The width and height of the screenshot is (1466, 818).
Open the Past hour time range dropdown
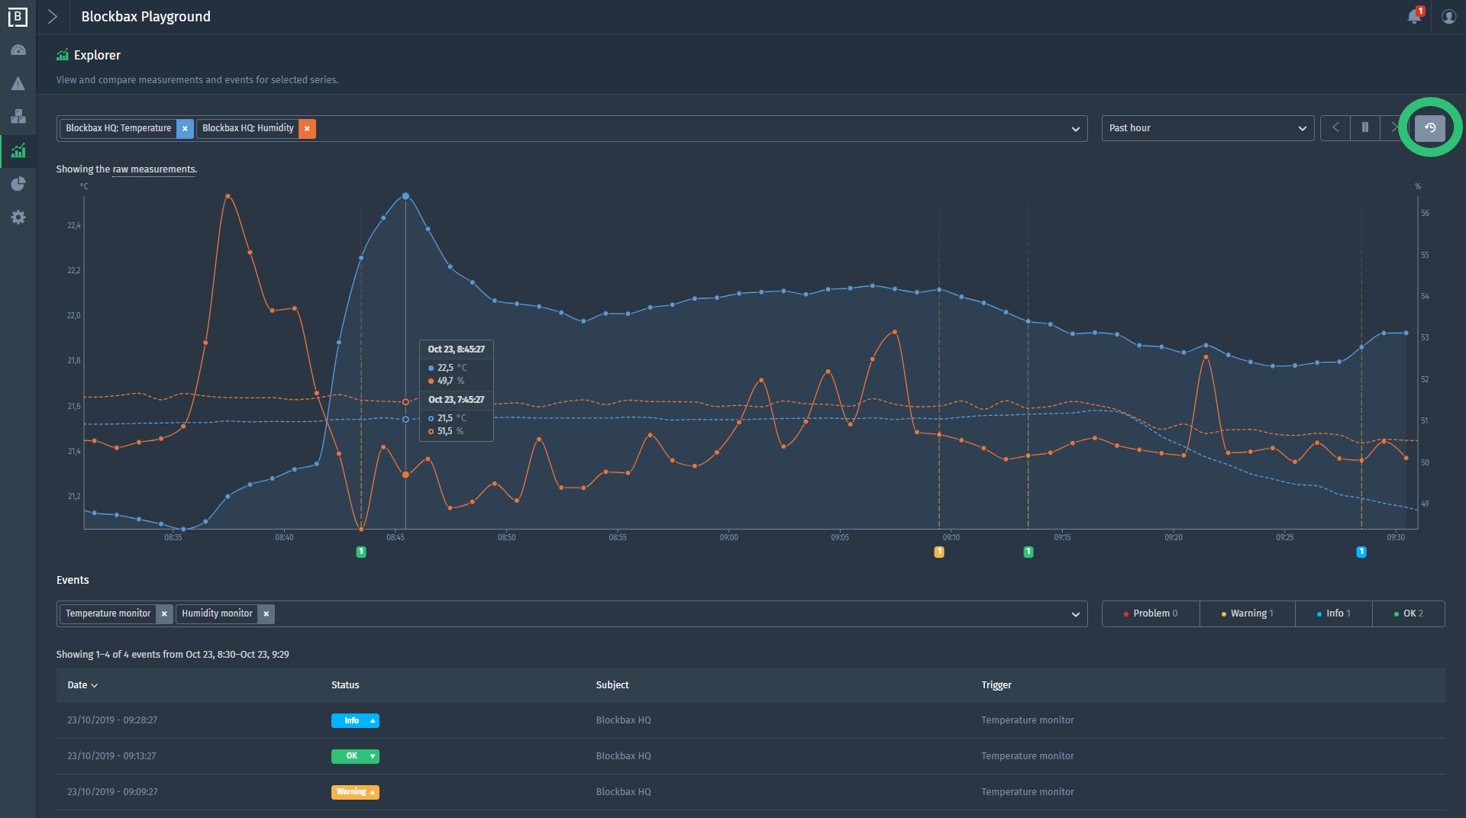click(x=1207, y=128)
